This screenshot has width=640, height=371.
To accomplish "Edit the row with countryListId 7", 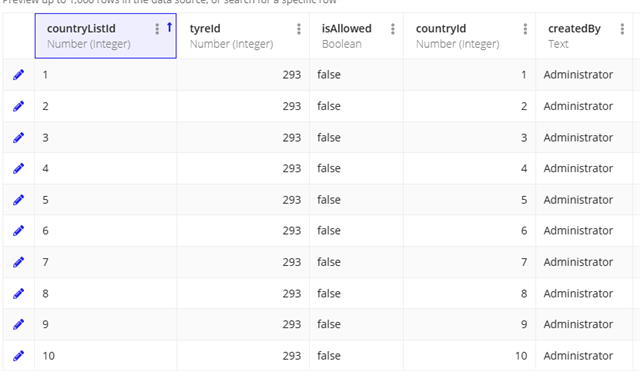I will click(x=18, y=262).
